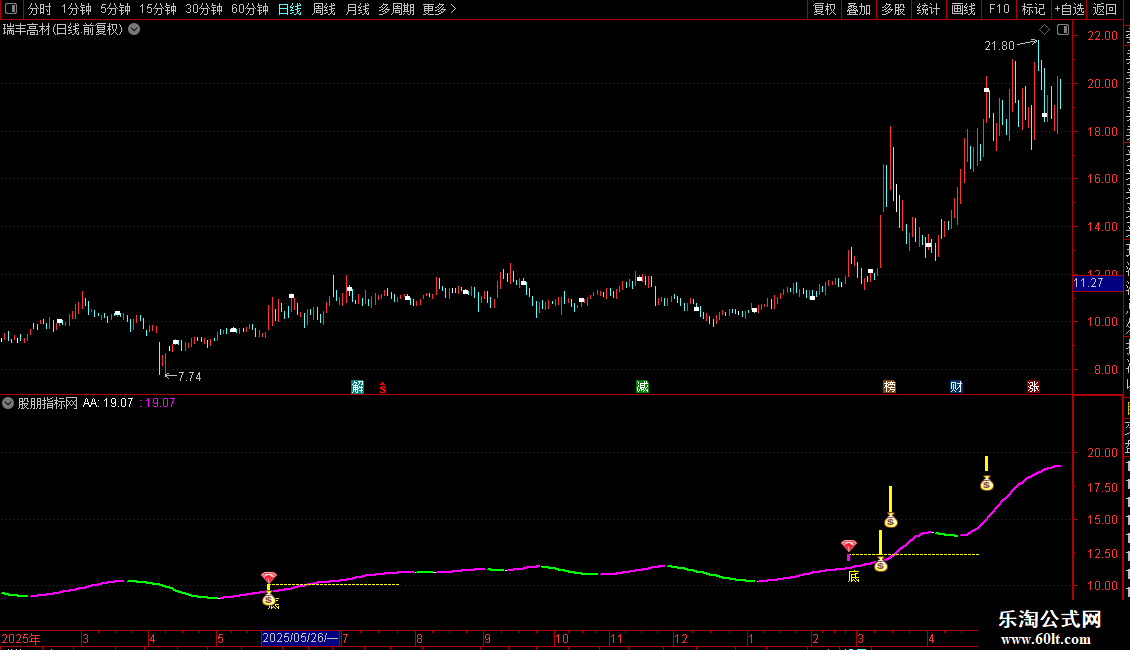
Task: Click the money bag on dashed line near March
Action: (881, 565)
